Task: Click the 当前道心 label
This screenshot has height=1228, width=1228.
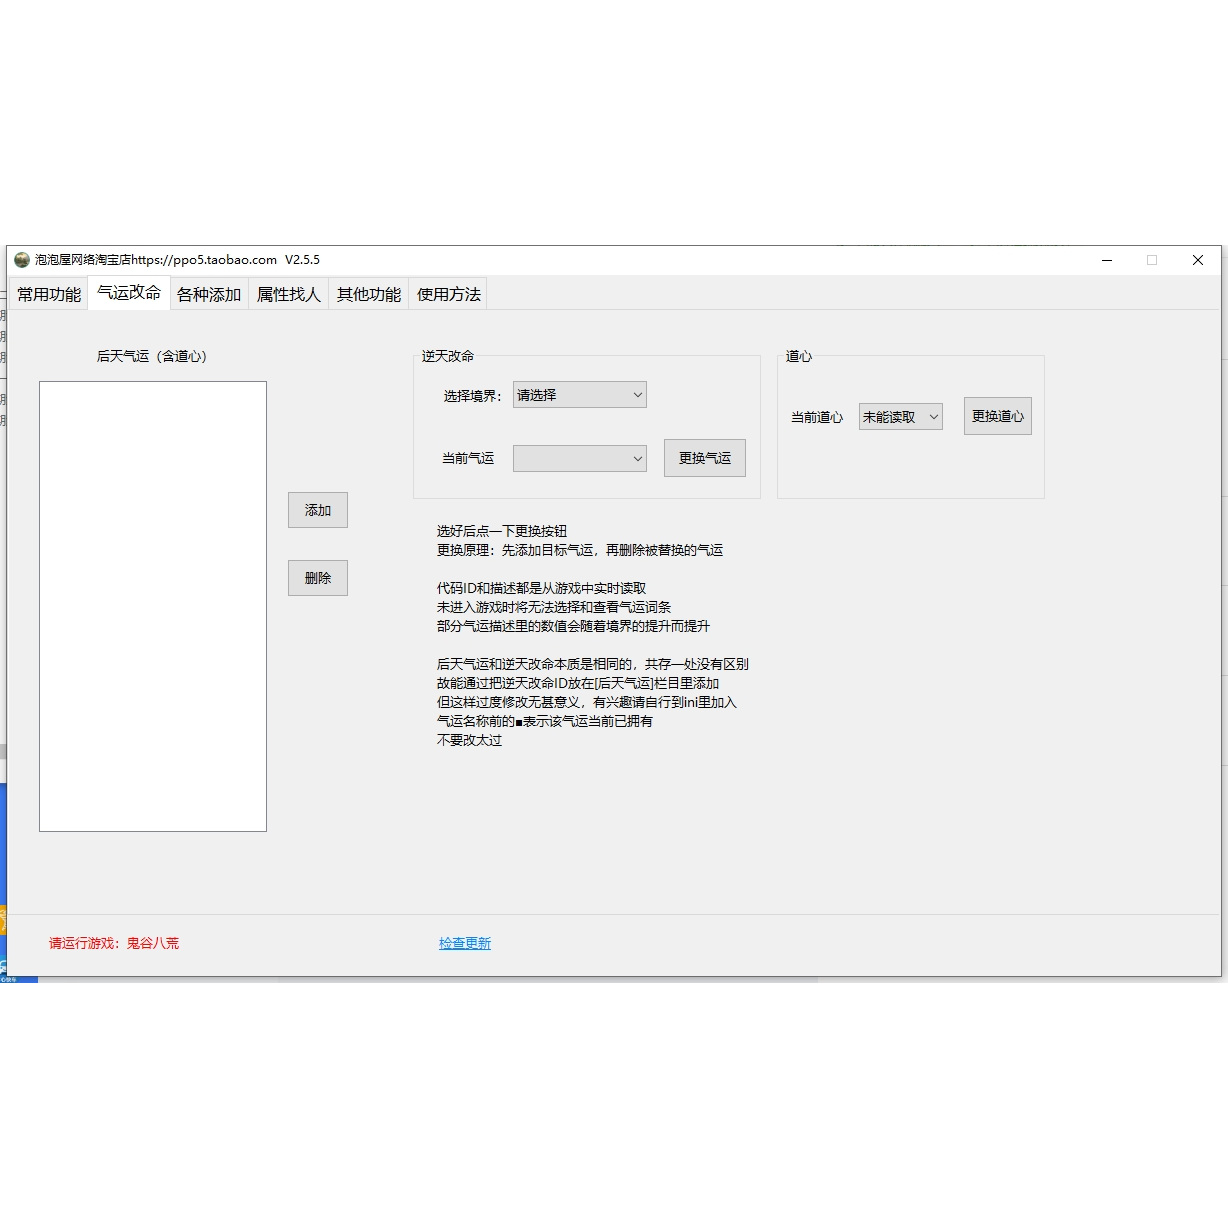Action: [817, 417]
